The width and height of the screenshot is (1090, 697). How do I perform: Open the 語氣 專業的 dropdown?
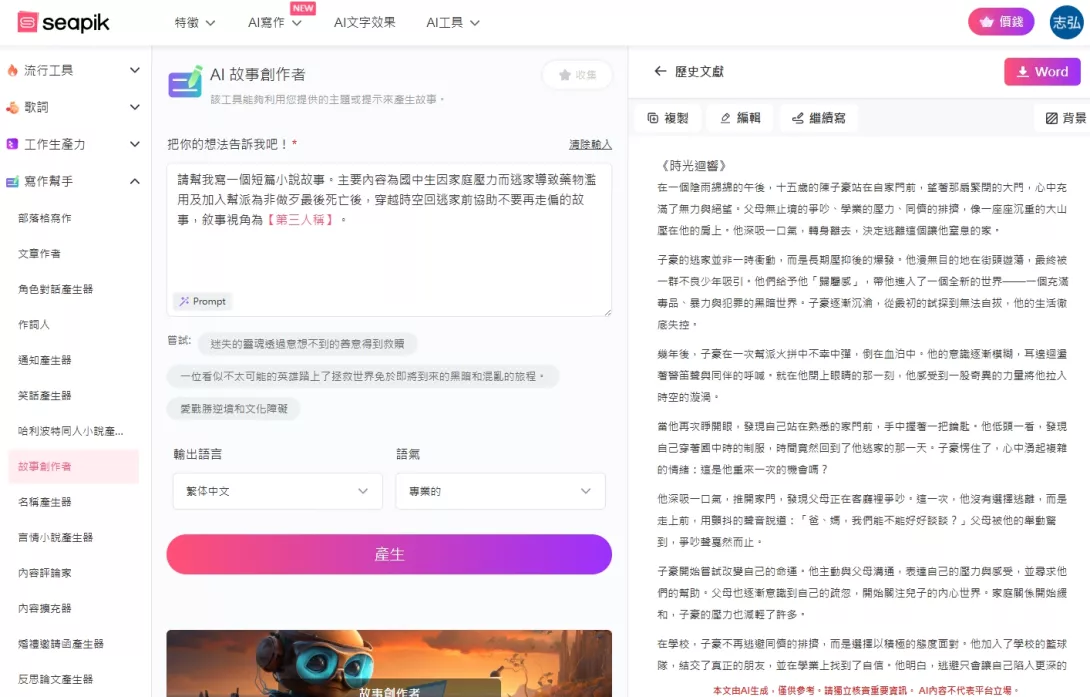pos(500,491)
